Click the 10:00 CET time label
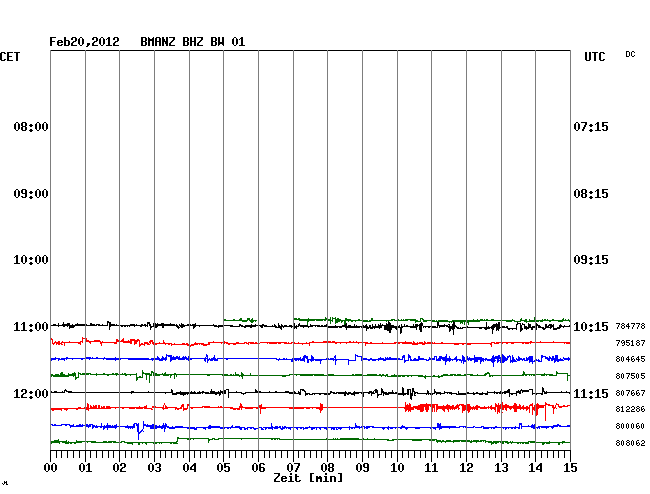The image size is (650, 494). point(31,260)
